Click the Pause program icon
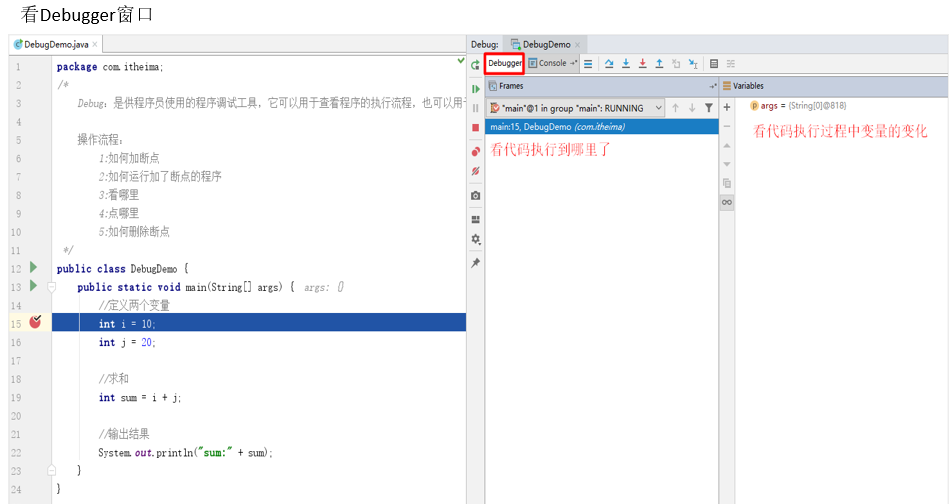The height and width of the screenshot is (504, 949). click(476, 108)
